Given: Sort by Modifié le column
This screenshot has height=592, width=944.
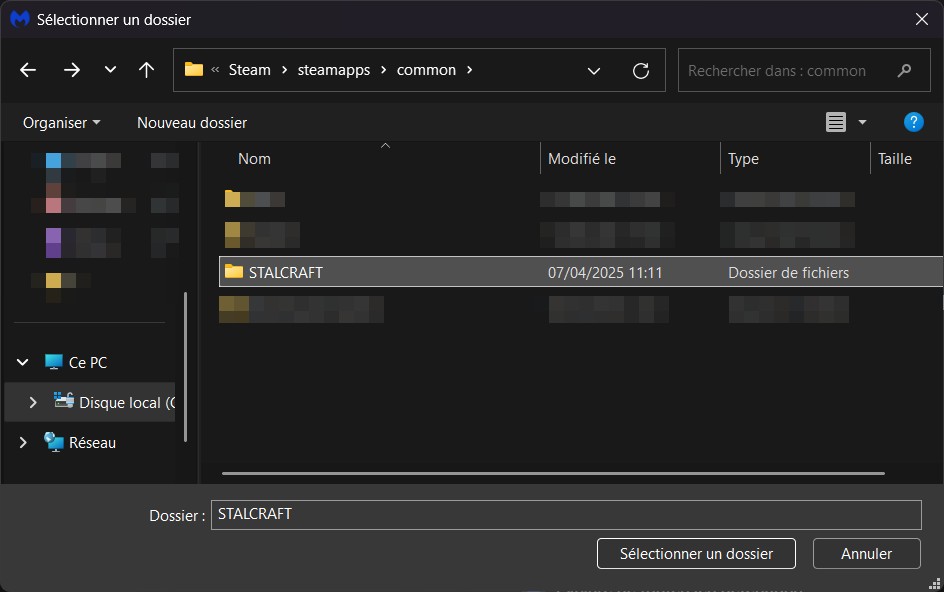Looking at the screenshot, I should pos(582,159).
